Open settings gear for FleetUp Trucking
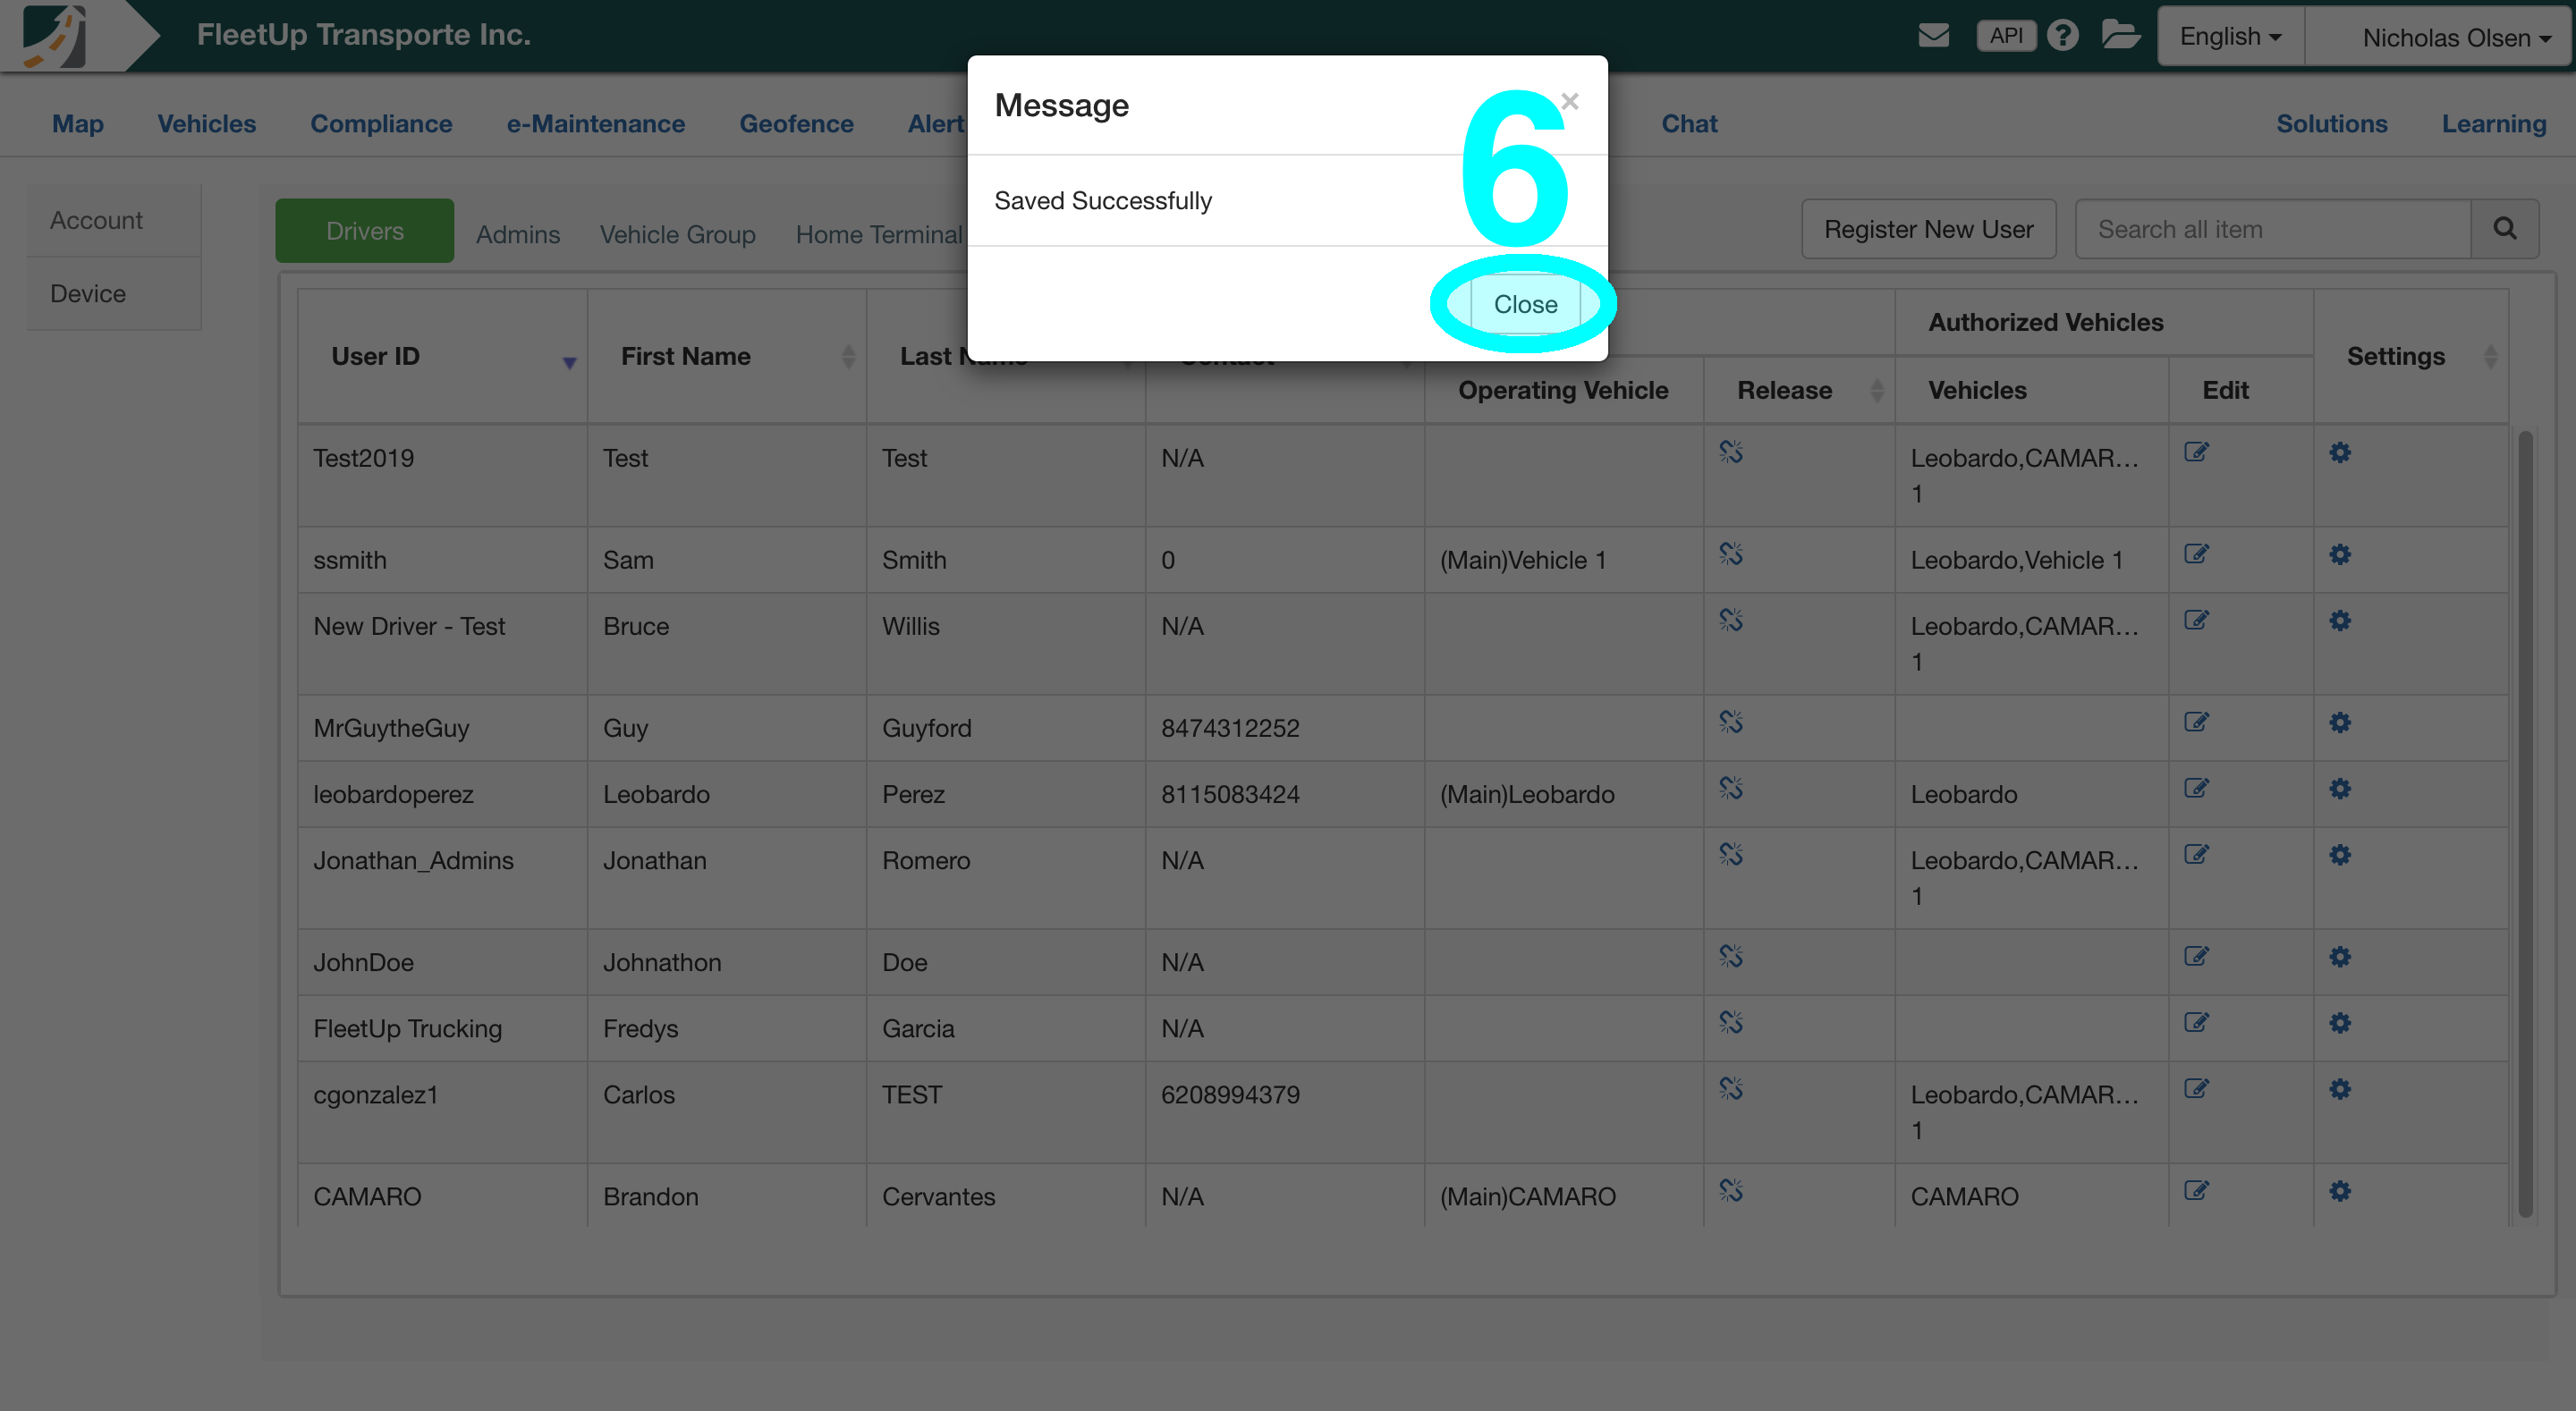Image resolution: width=2576 pixels, height=1411 pixels. [2340, 1023]
